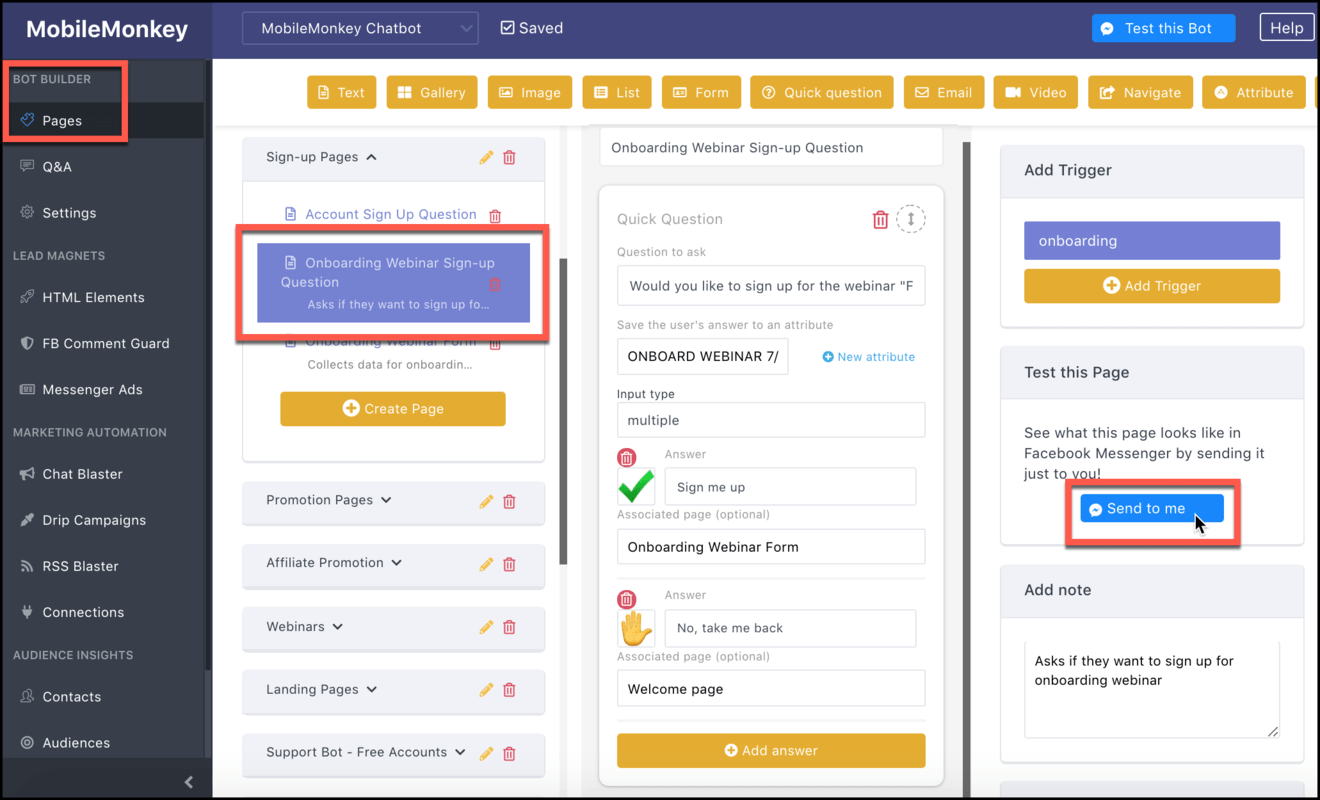Image resolution: width=1320 pixels, height=800 pixels.
Task: Add a Form widget
Action: click(x=701, y=92)
